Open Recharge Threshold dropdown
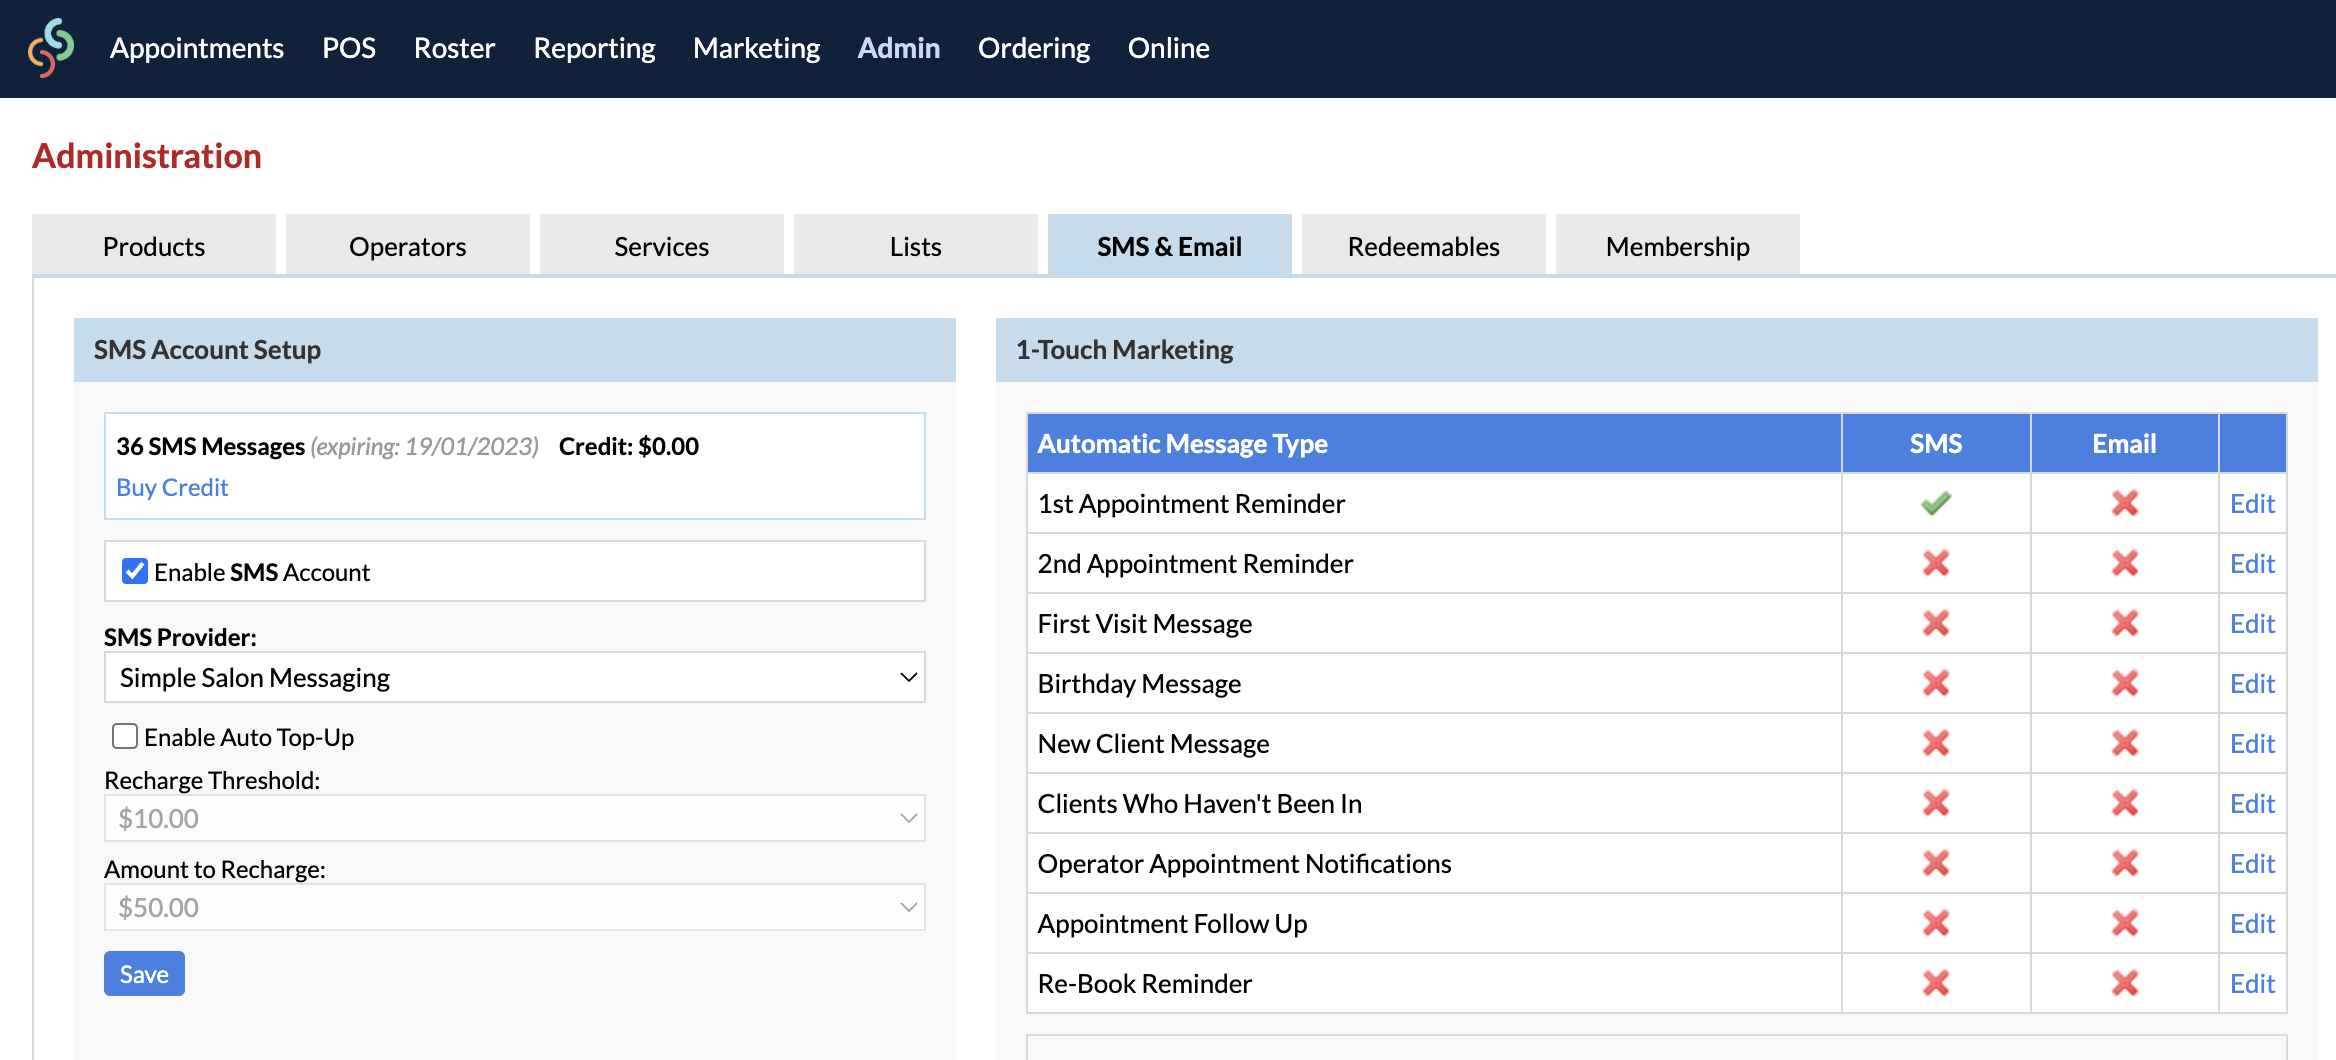This screenshot has width=2336, height=1060. point(515,818)
